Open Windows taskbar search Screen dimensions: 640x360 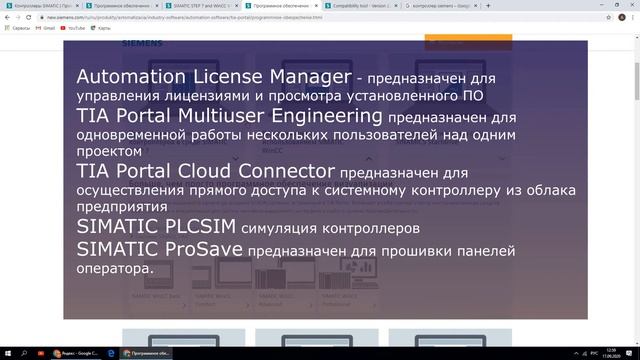[x=24, y=353]
